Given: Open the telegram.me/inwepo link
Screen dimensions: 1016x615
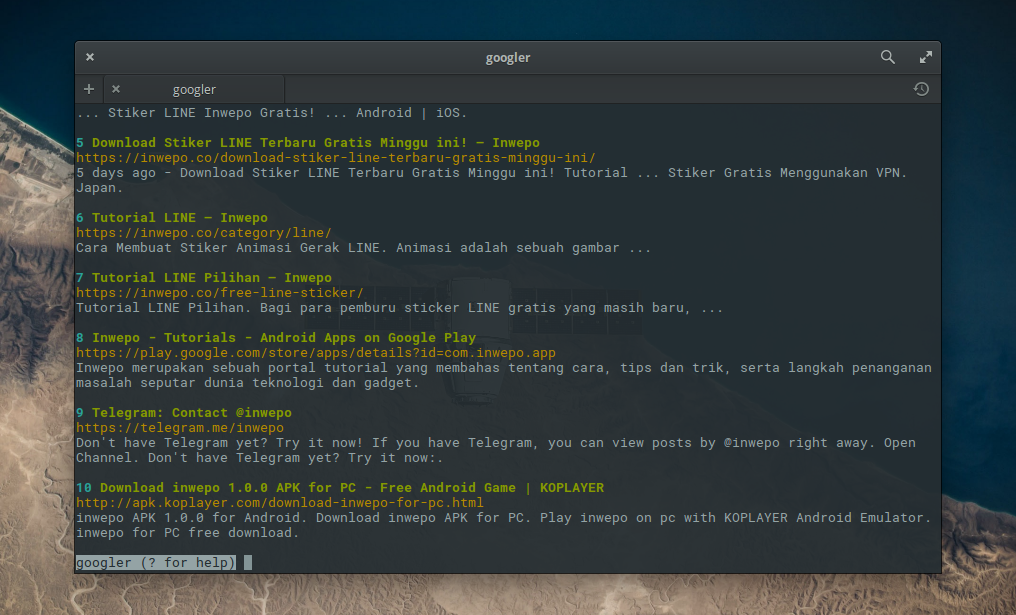Looking at the screenshot, I should tap(179, 428).
